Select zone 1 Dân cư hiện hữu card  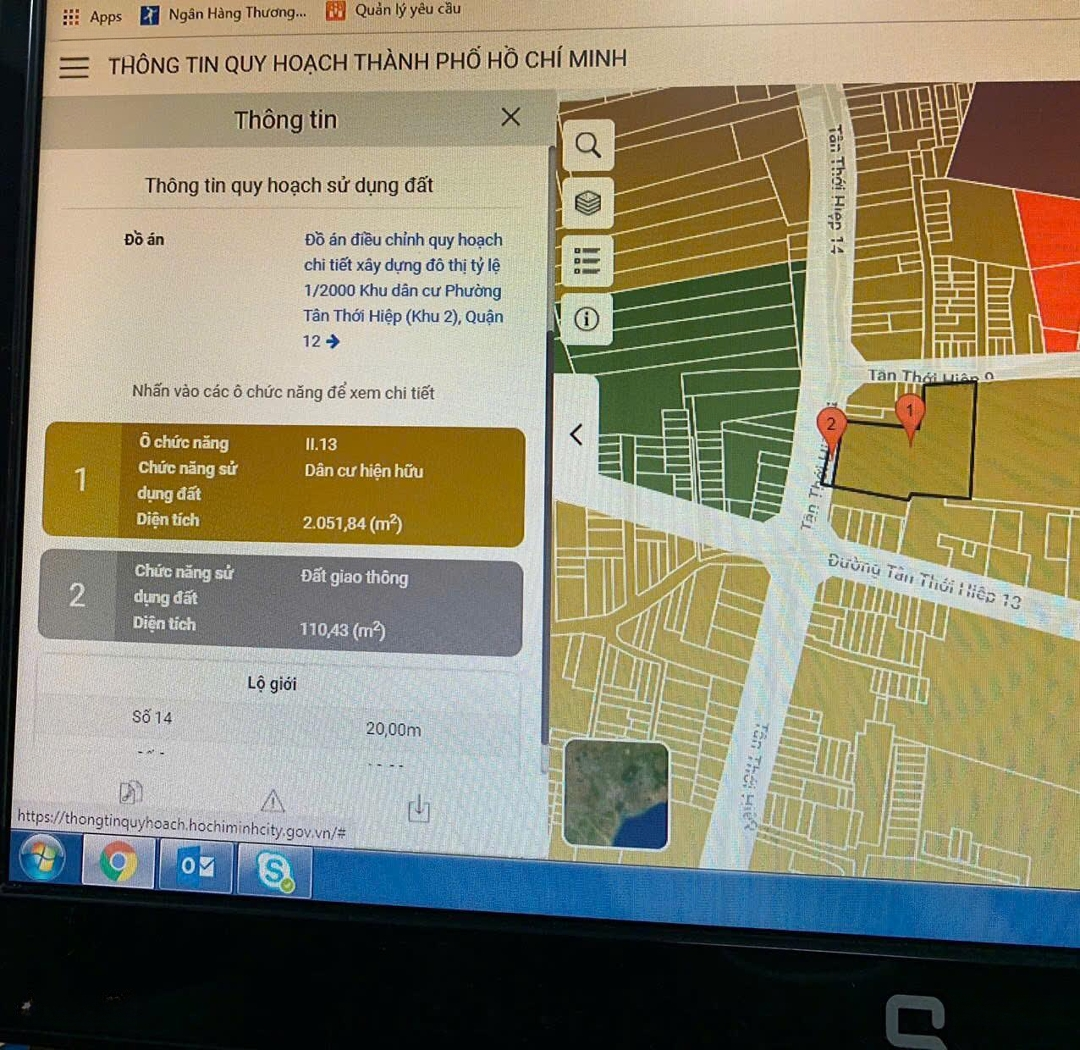coord(284,484)
